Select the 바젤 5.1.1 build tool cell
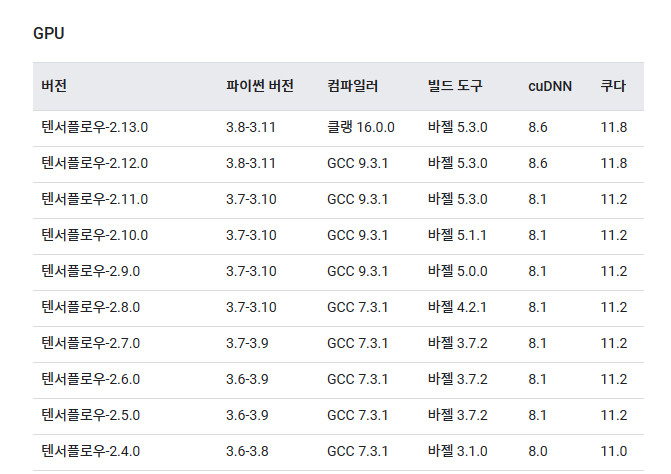Viewport: 671px width, 474px height. pos(457,235)
